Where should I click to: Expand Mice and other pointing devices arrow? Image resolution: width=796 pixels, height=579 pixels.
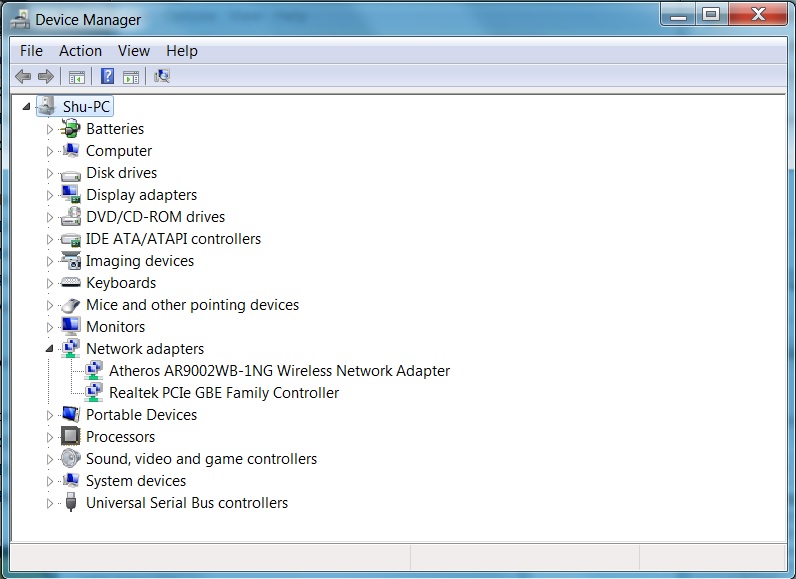pos(50,305)
